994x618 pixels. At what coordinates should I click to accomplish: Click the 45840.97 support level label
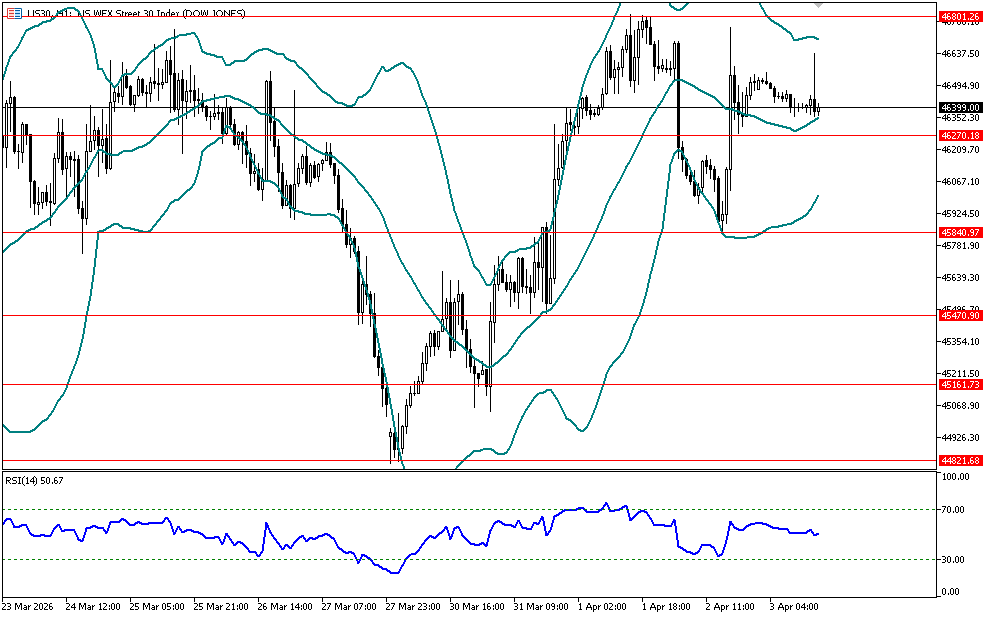coord(960,232)
